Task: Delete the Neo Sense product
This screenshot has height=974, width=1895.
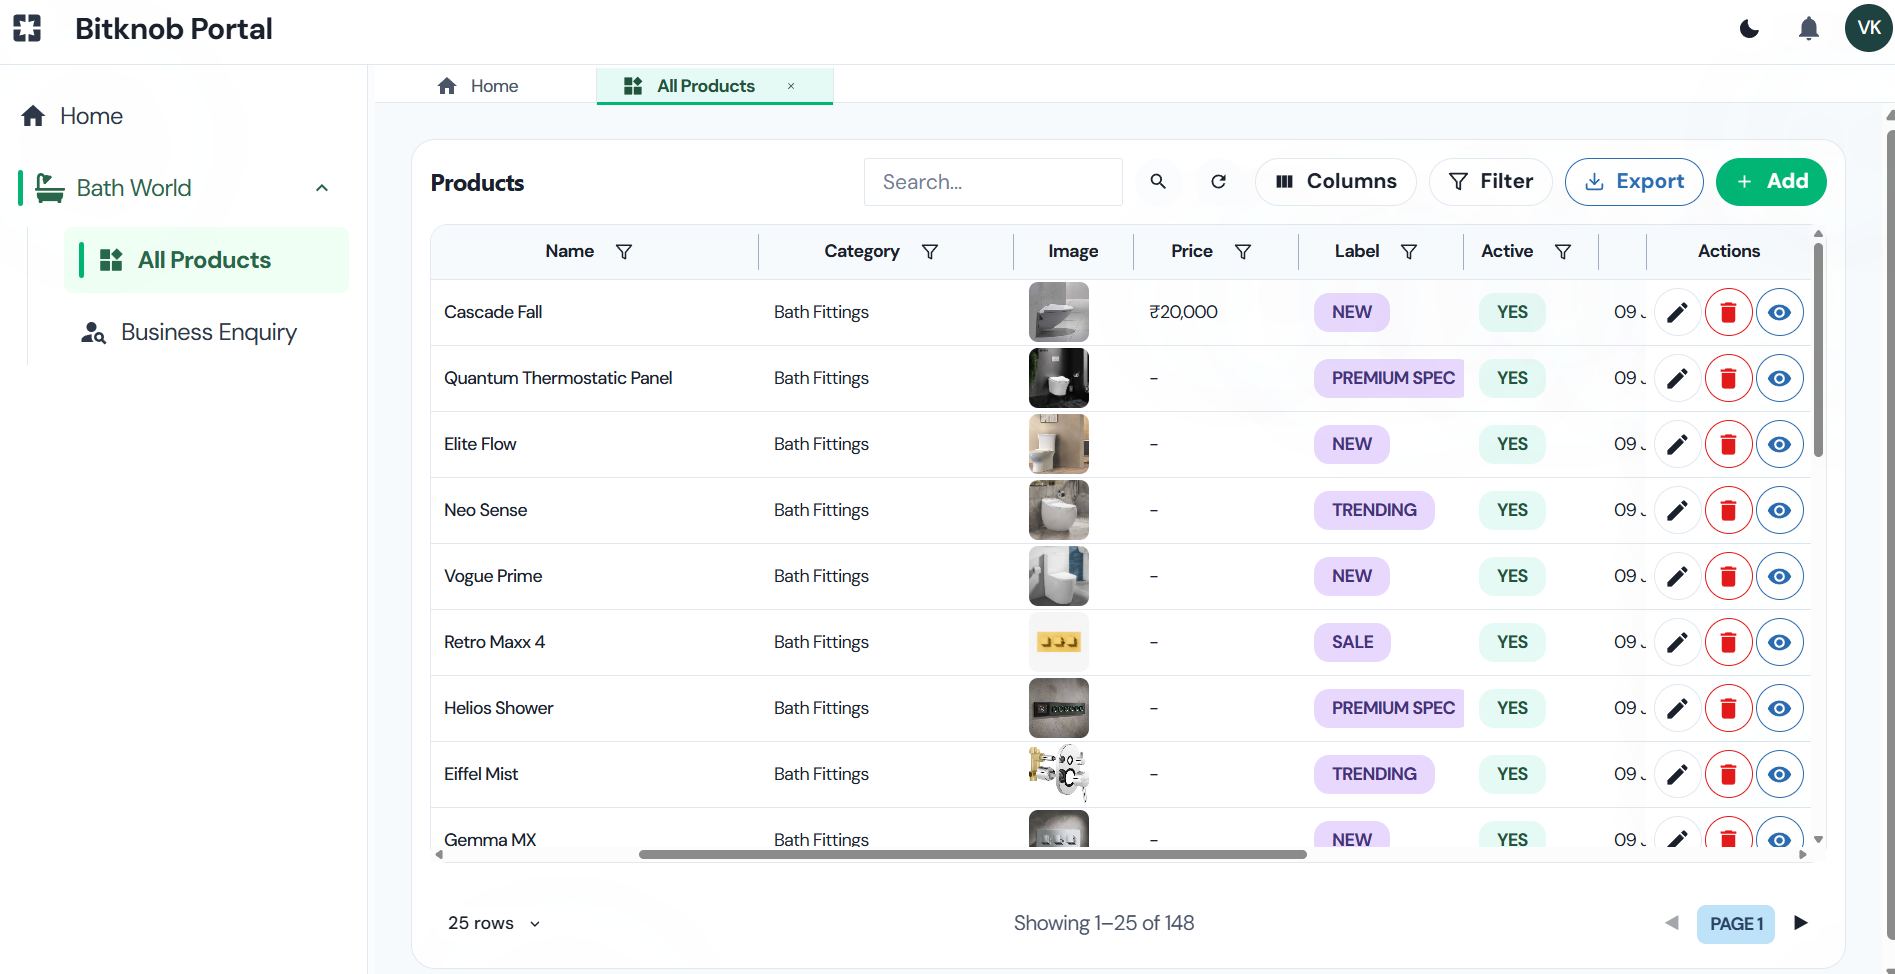Action: point(1728,510)
